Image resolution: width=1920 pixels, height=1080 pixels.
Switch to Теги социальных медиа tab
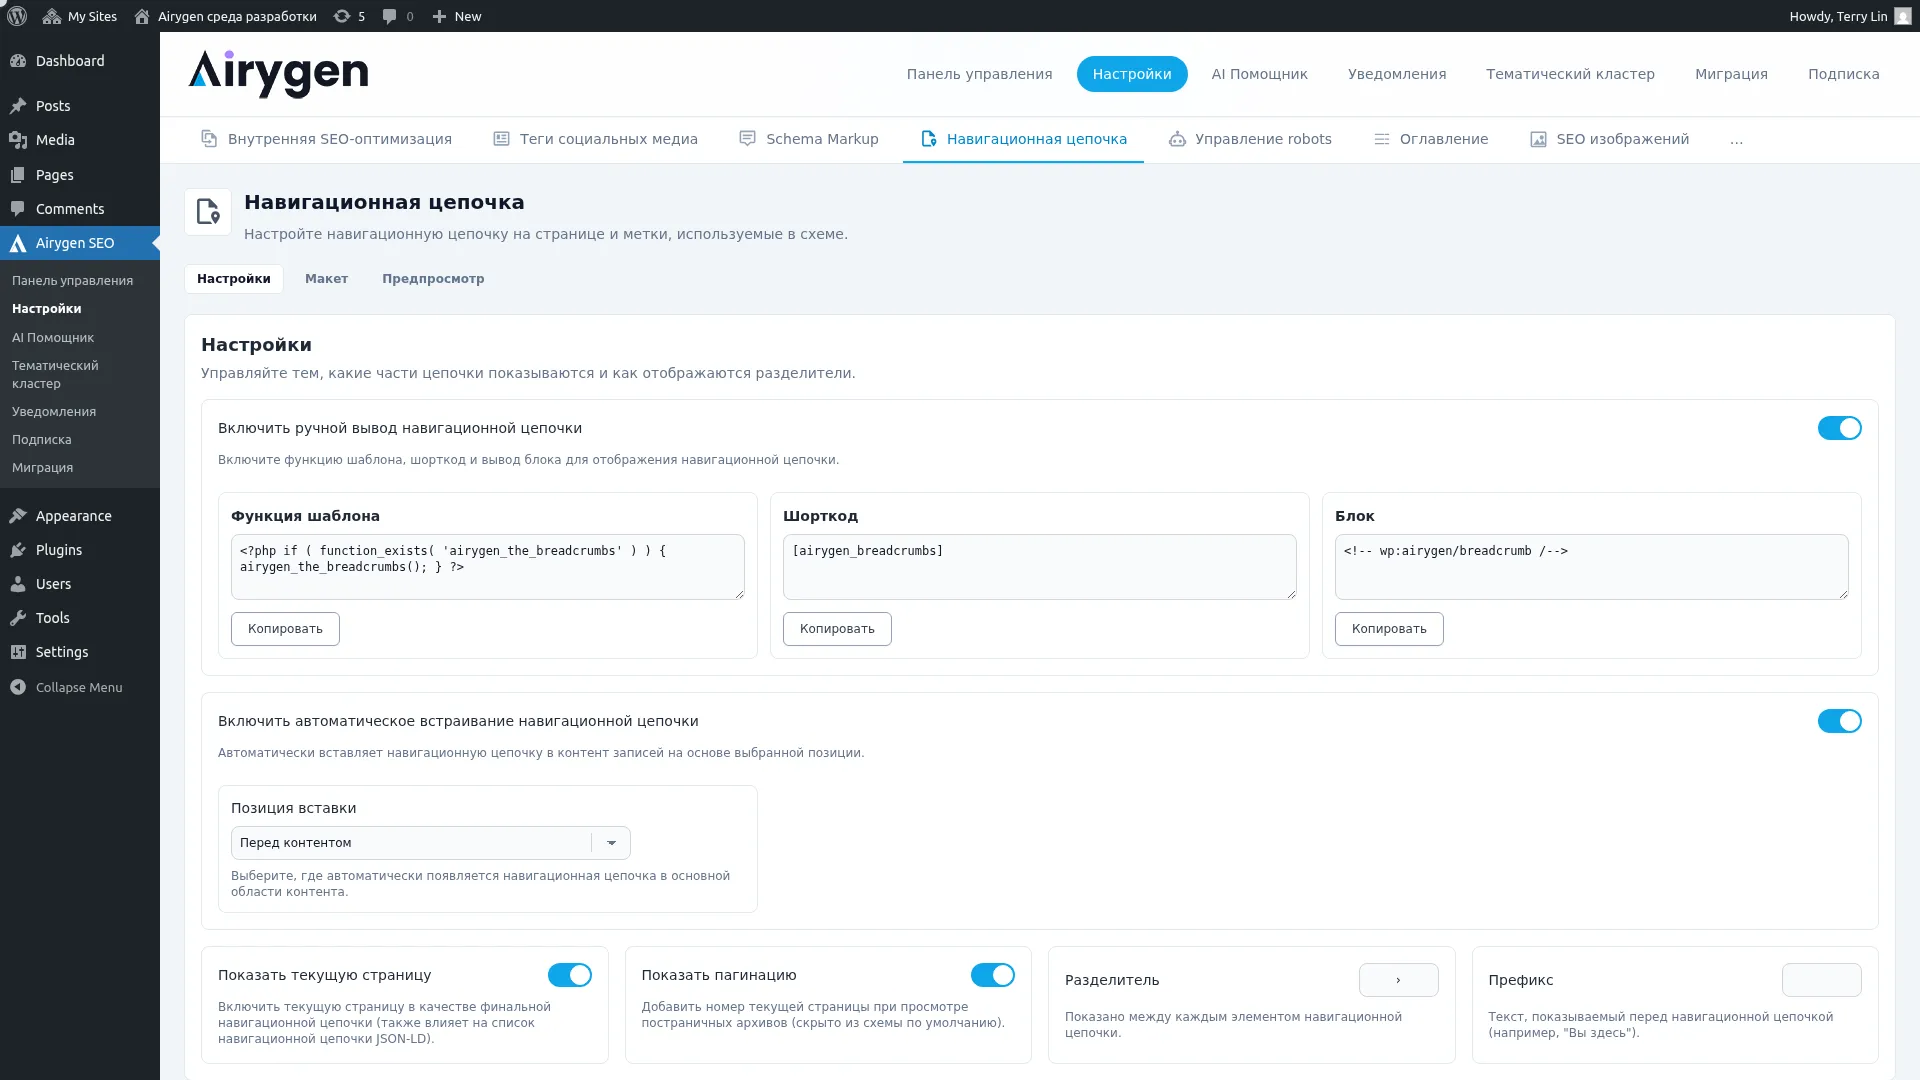tap(595, 139)
